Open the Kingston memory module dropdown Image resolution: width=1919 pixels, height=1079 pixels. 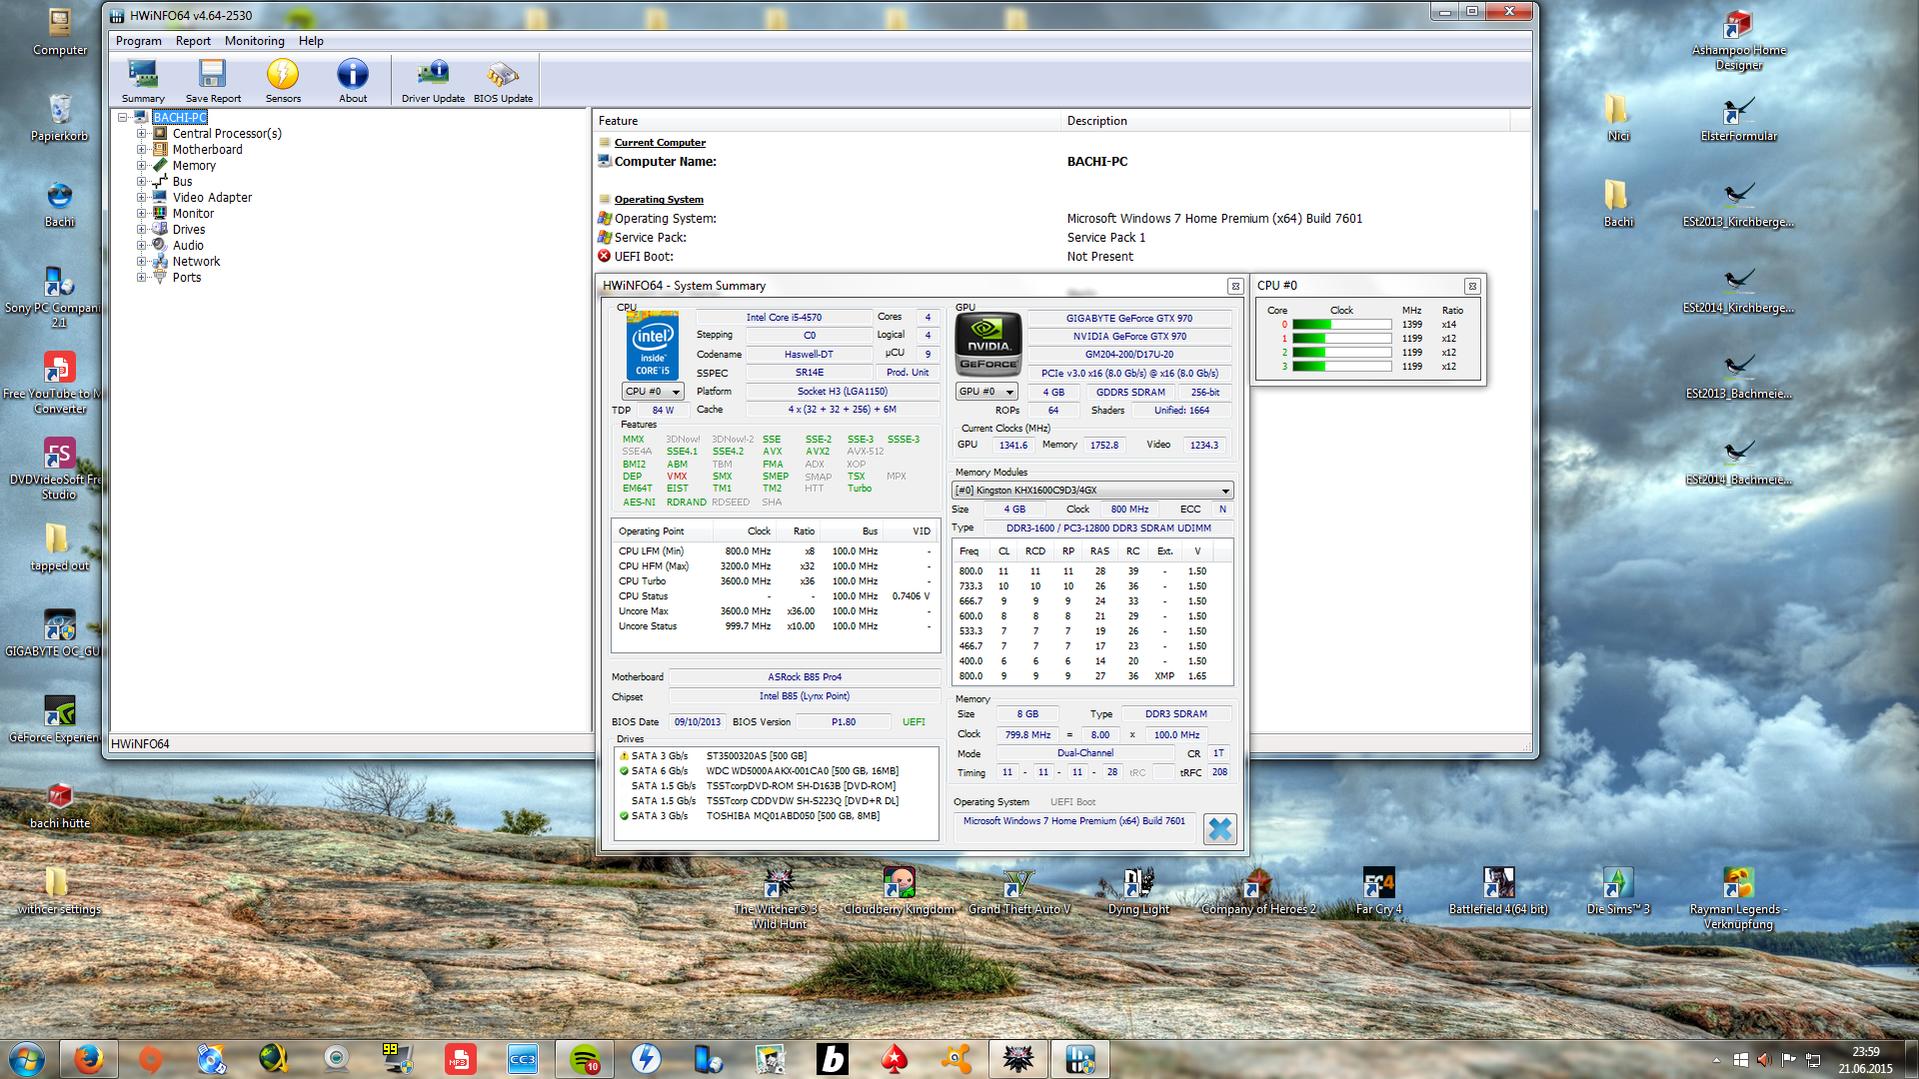pos(1092,490)
